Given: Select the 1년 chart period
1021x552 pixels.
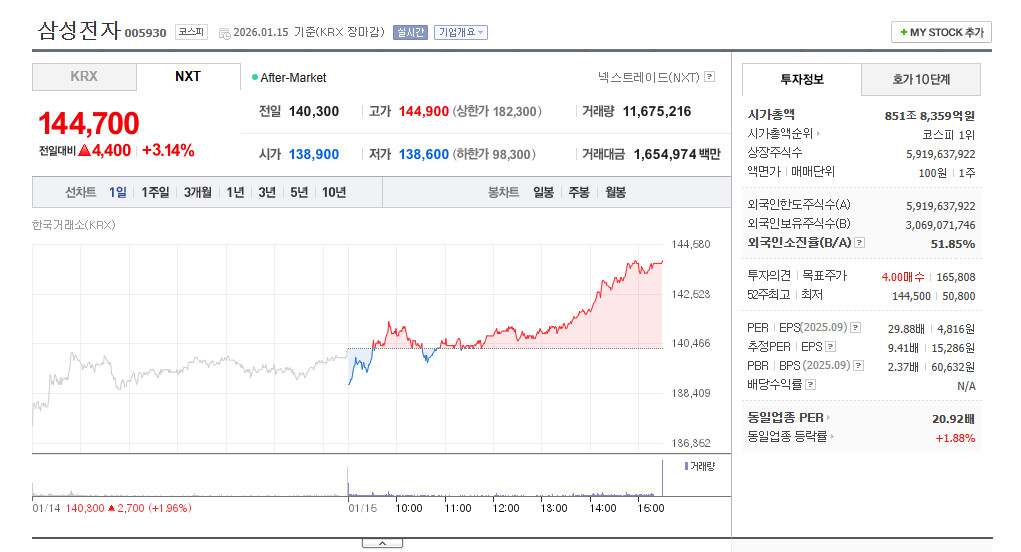Looking at the screenshot, I should (235, 192).
